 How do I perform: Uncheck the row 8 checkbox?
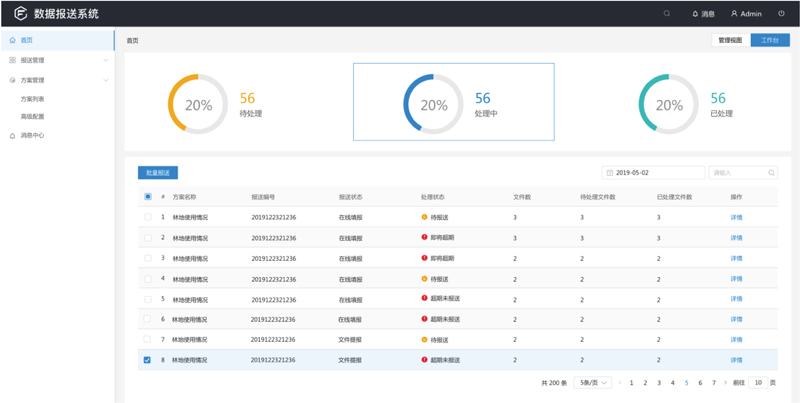(x=147, y=360)
